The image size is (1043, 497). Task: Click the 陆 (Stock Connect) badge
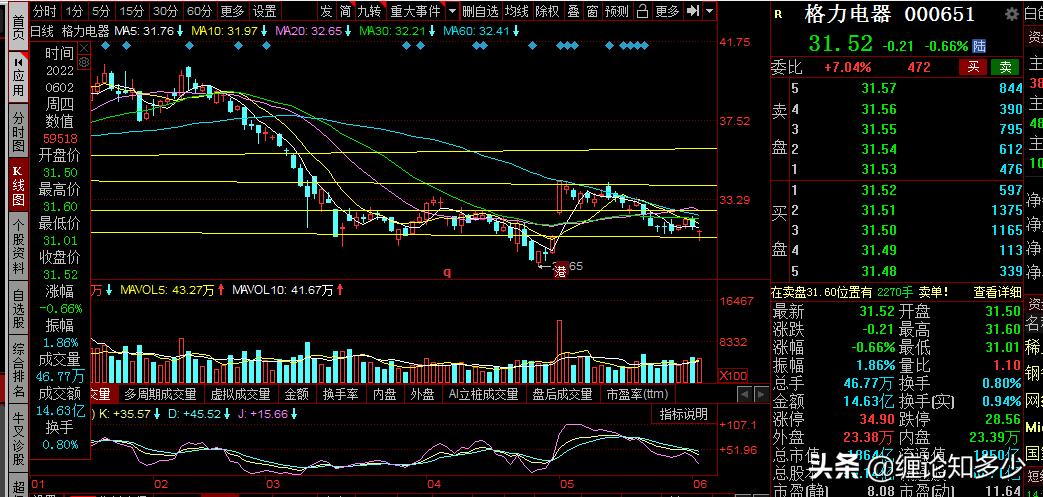pos(979,46)
